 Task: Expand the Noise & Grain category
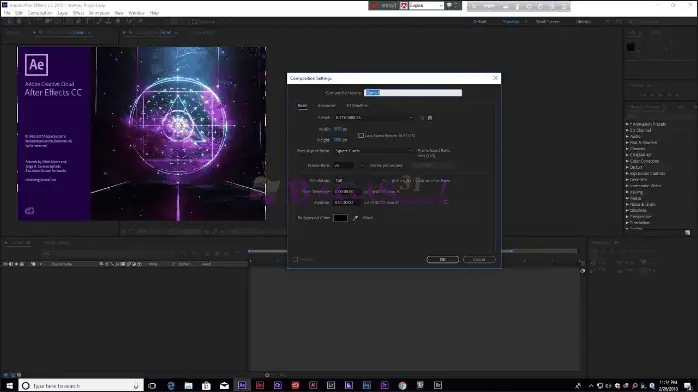coord(627,204)
